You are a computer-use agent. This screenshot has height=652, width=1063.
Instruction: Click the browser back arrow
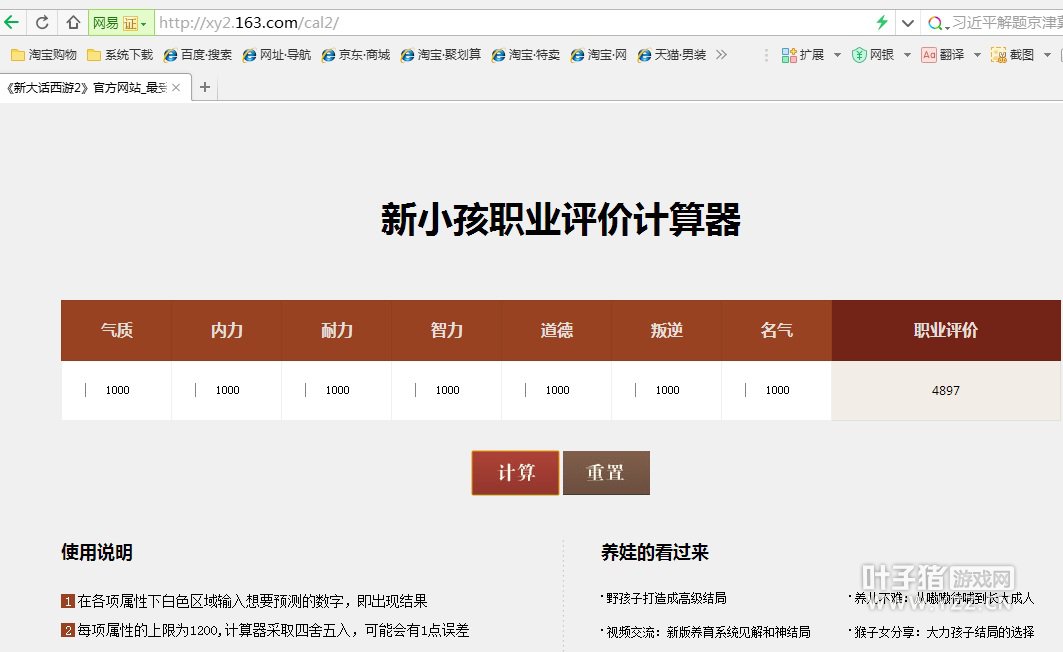(x=12, y=22)
